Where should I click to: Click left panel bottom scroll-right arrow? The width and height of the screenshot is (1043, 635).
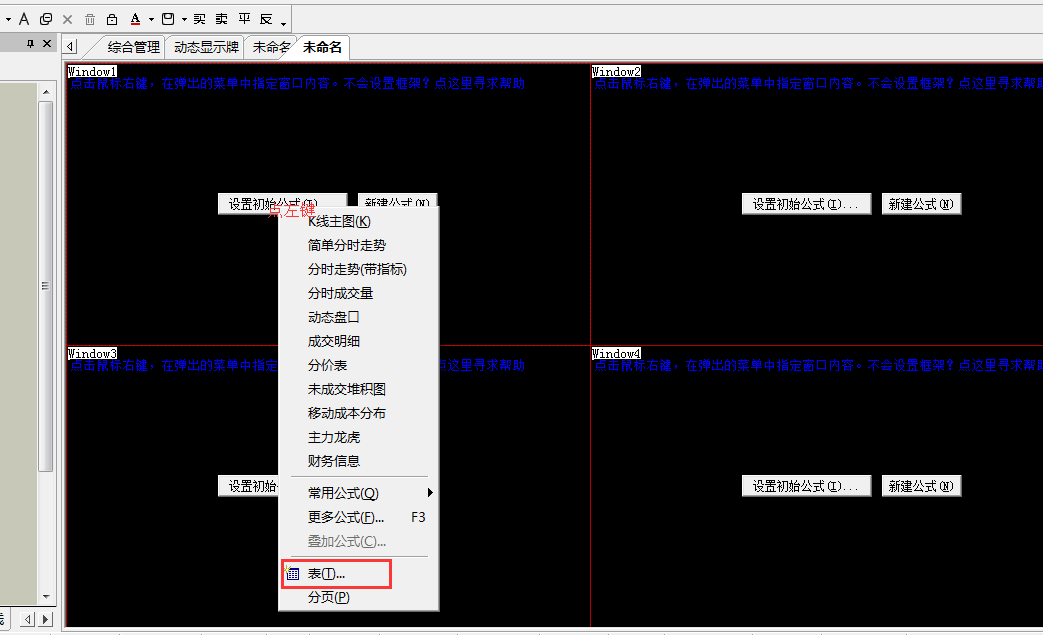point(45,619)
